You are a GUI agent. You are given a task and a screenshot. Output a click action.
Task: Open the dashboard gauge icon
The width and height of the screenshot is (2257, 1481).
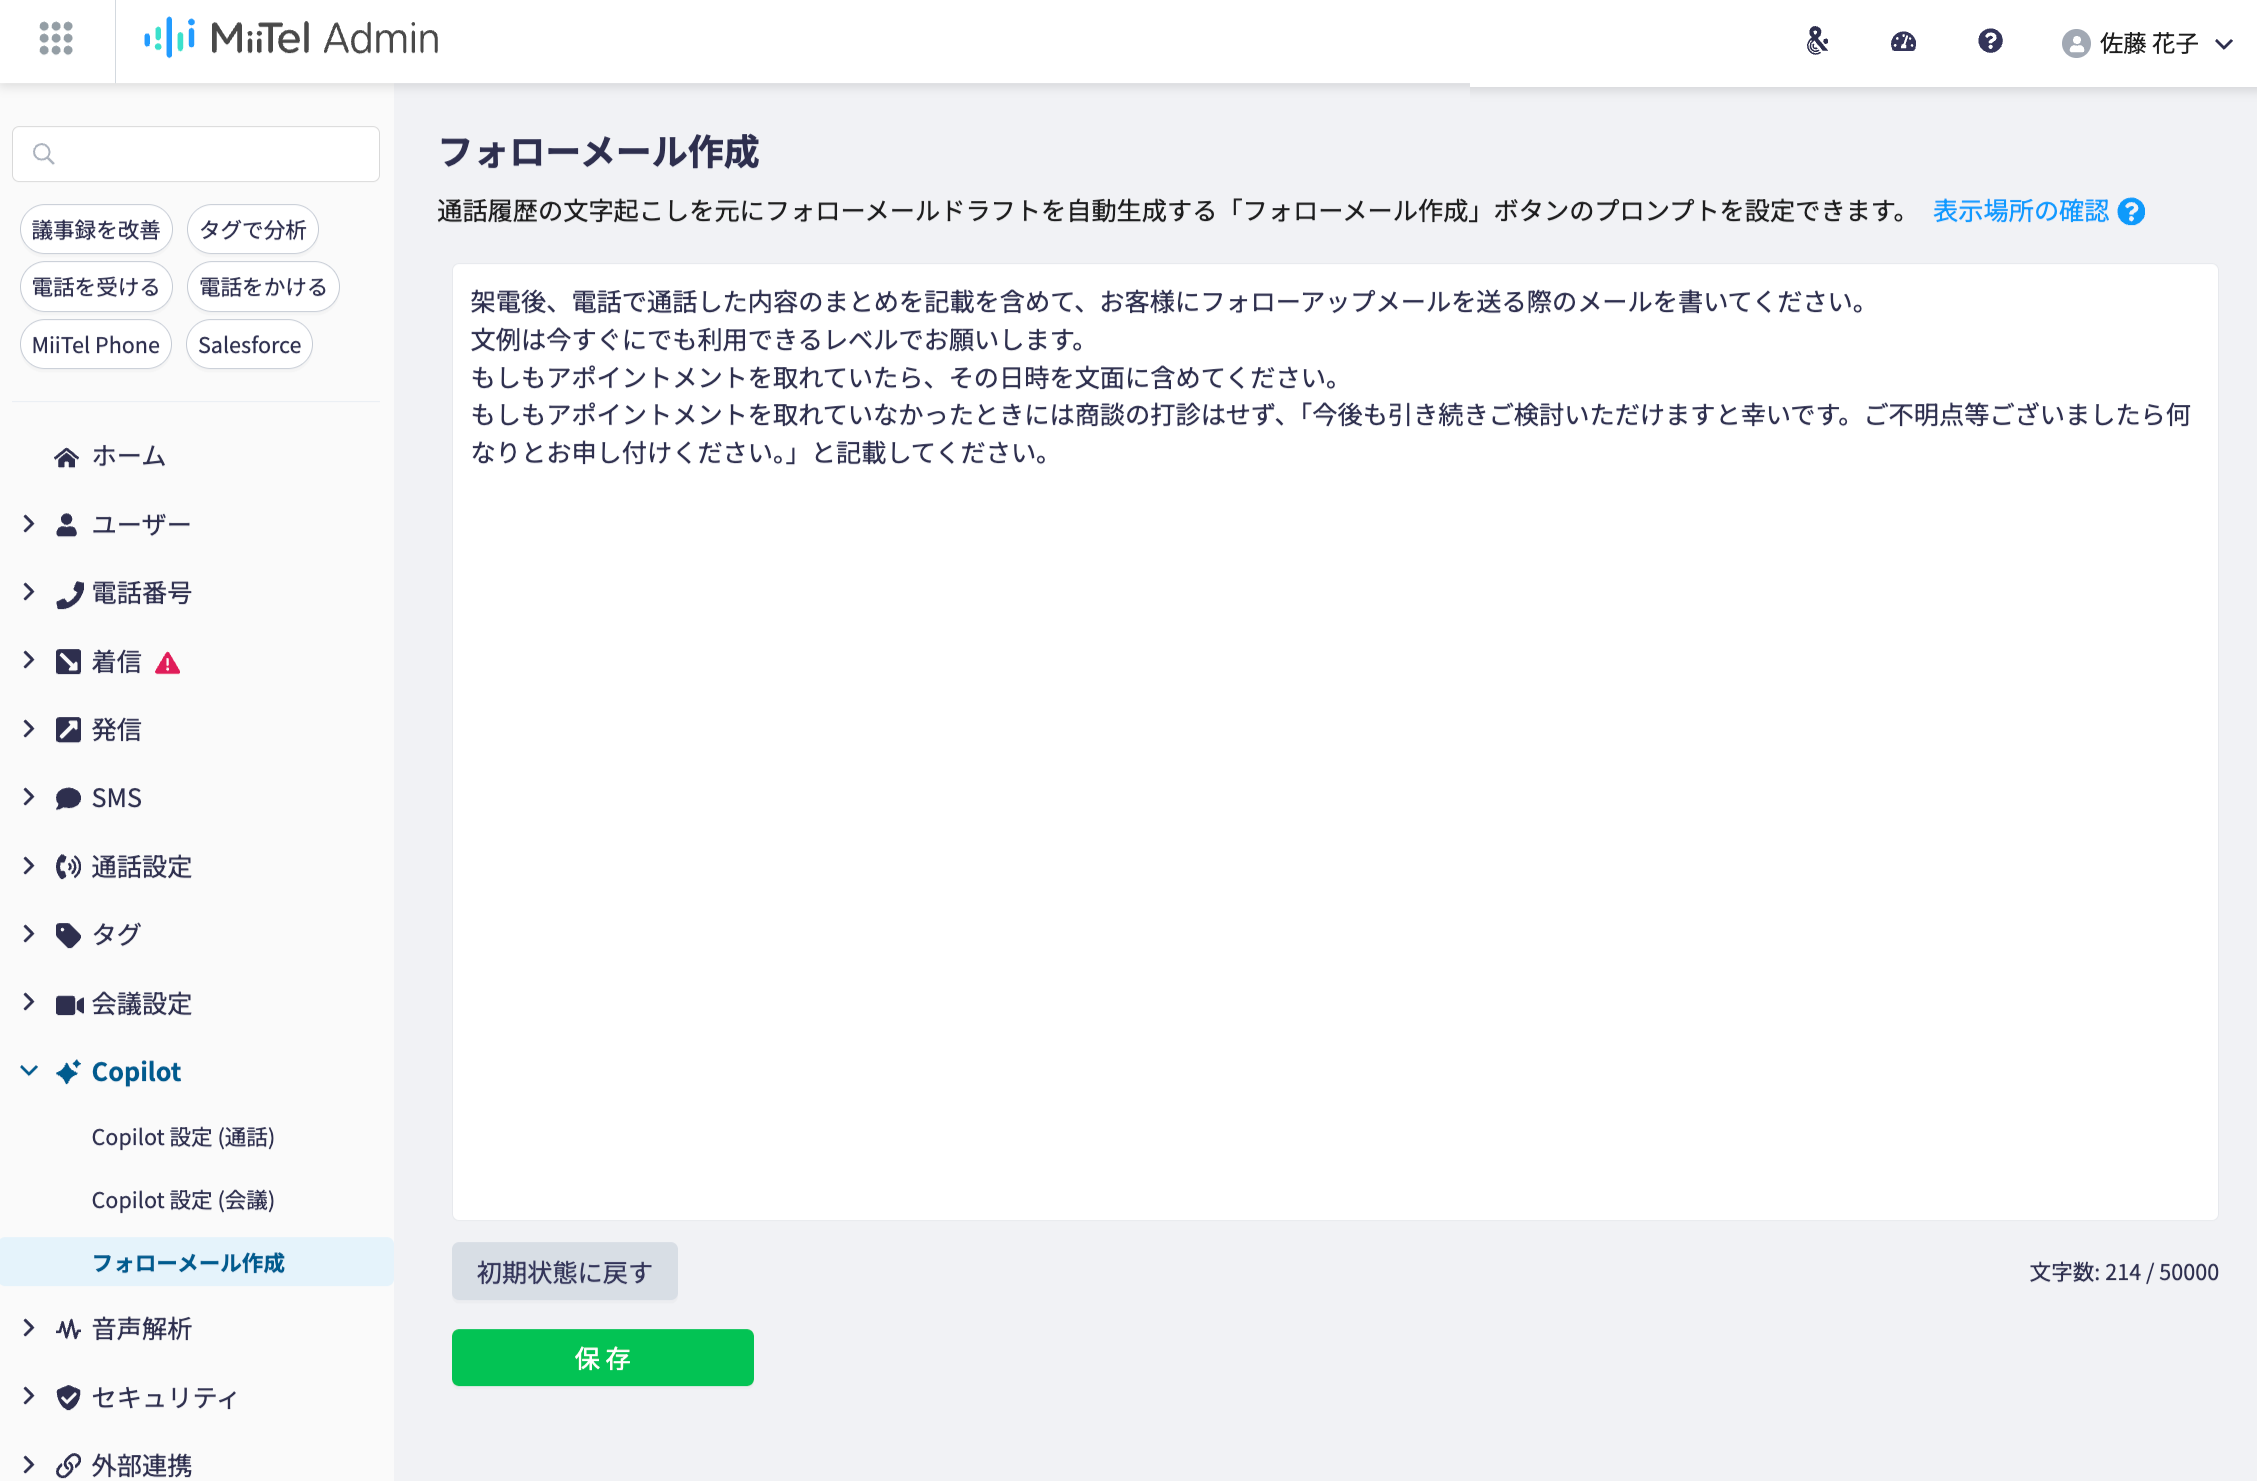click(x=1903, y=41)
